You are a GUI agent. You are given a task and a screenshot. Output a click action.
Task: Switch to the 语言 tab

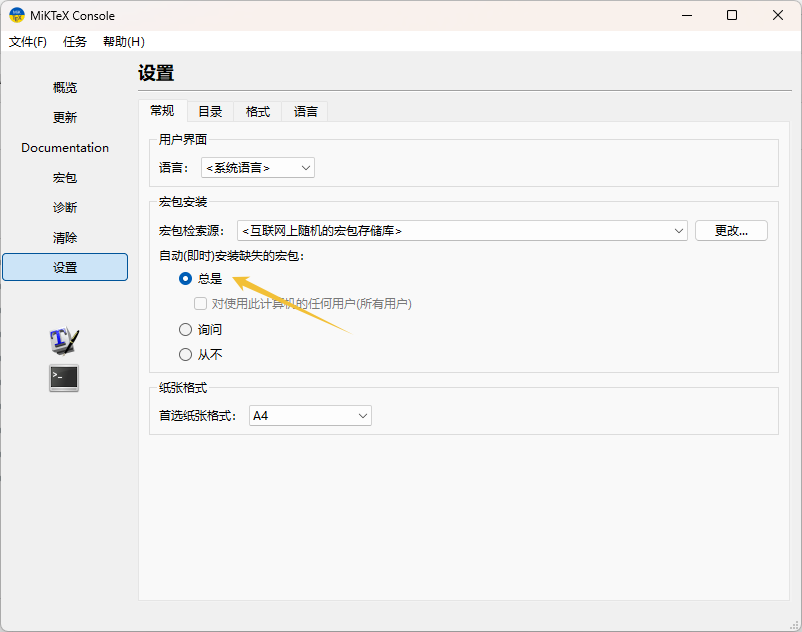[x=306, y=112]
